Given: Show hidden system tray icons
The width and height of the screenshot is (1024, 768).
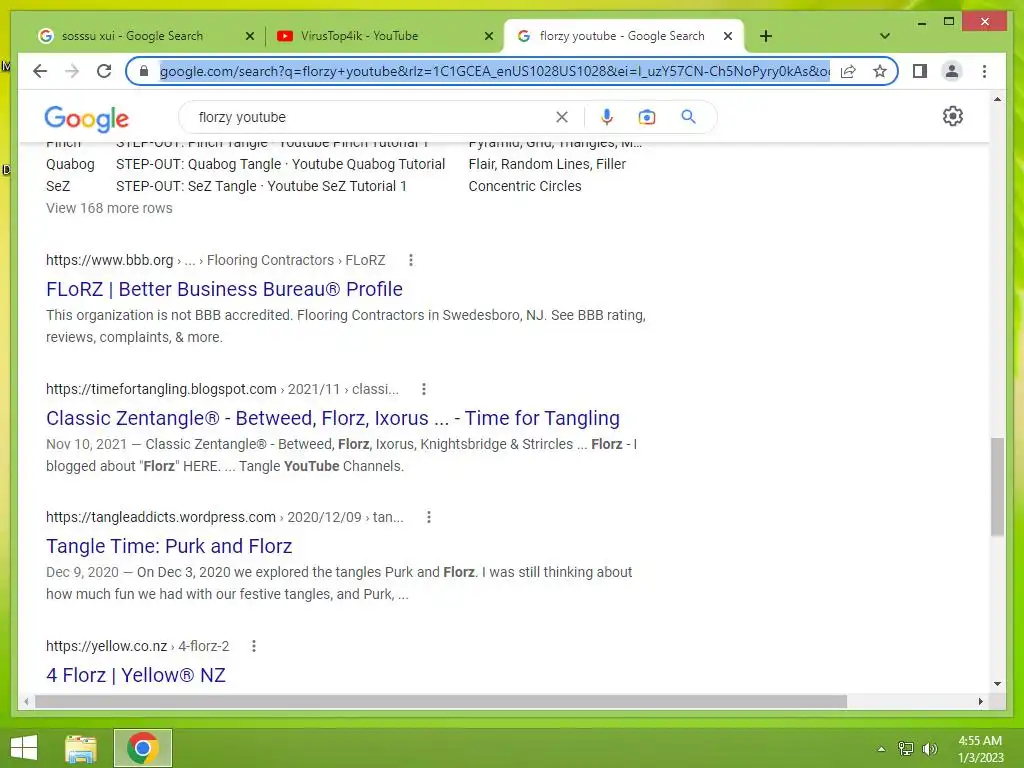Looking at the screenshot, I should (881, 749).
